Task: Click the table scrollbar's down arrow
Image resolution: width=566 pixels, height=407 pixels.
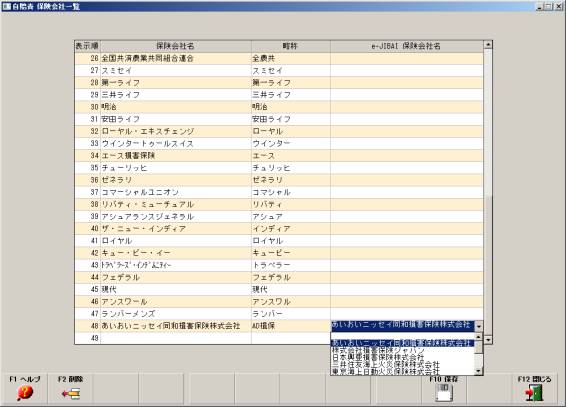Action: pos(488,340)
